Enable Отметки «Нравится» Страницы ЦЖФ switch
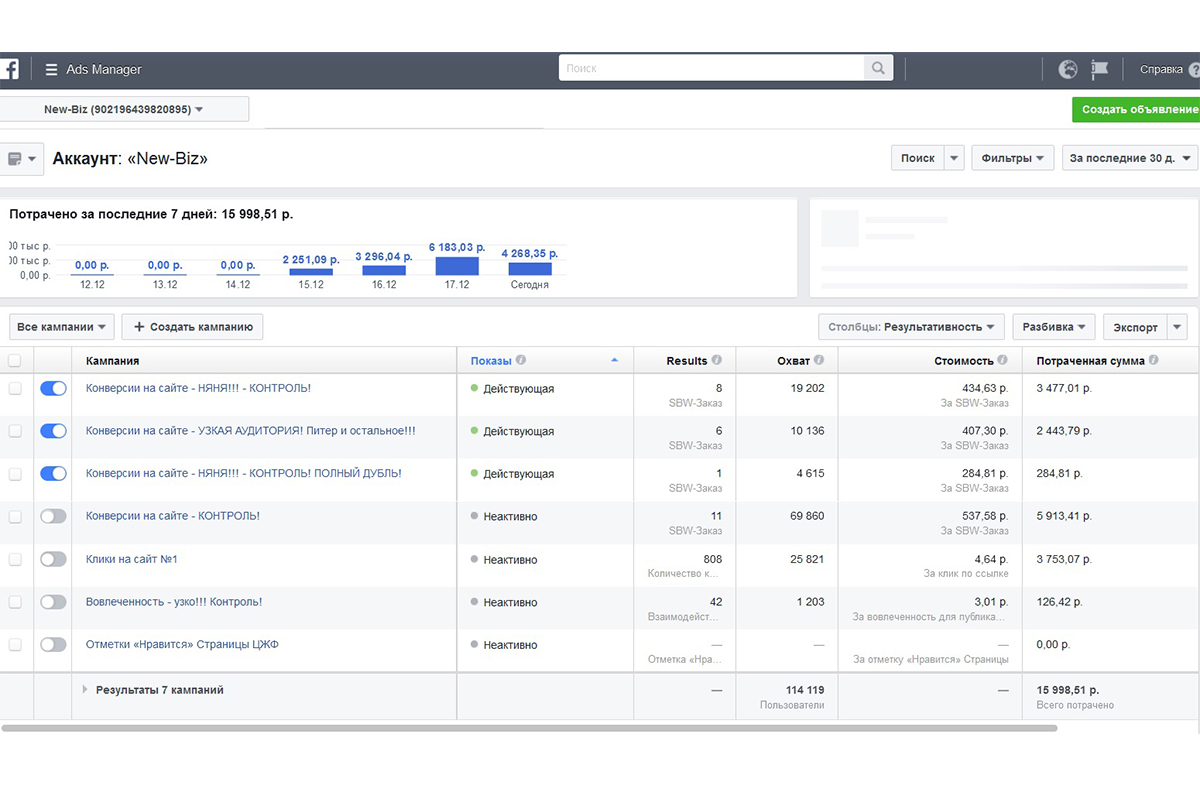The width and height of the screenshot is (1200, 800). 53,645
